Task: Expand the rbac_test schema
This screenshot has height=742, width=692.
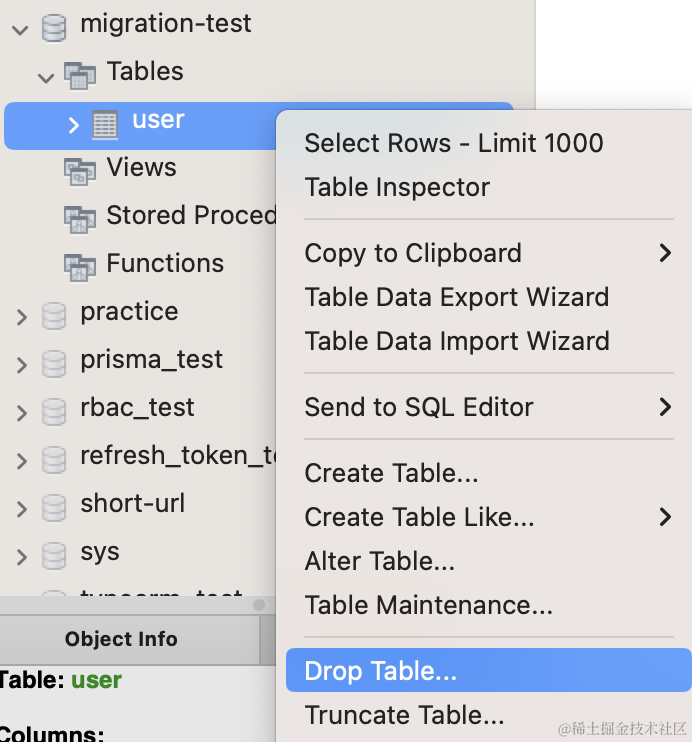Action: click(21, 413)
